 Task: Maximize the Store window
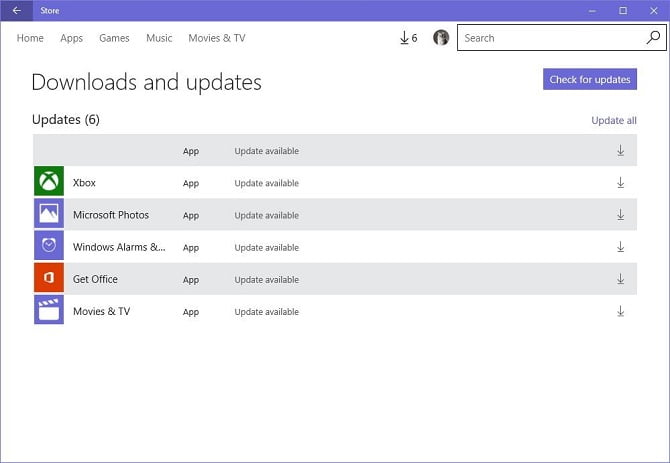(623, 11)
